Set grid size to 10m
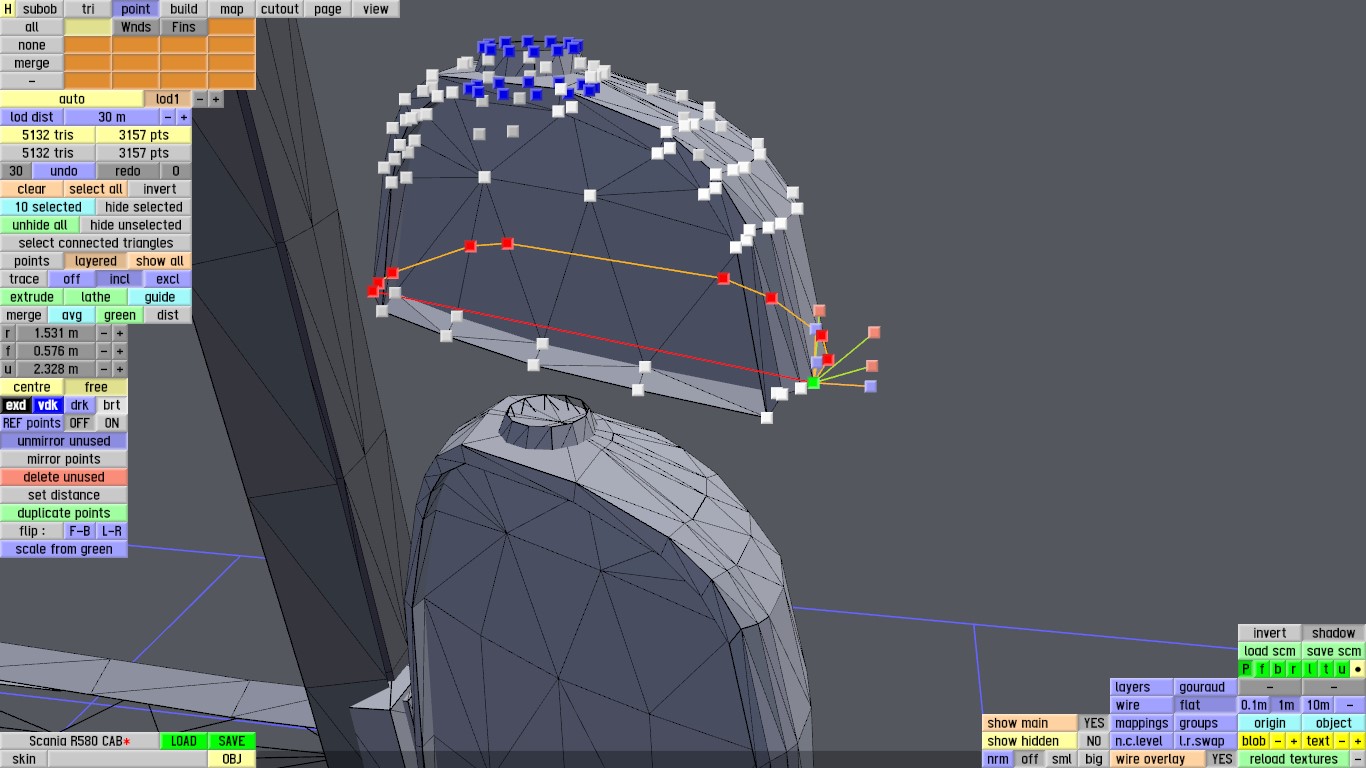 click(x=1318, y=705)
